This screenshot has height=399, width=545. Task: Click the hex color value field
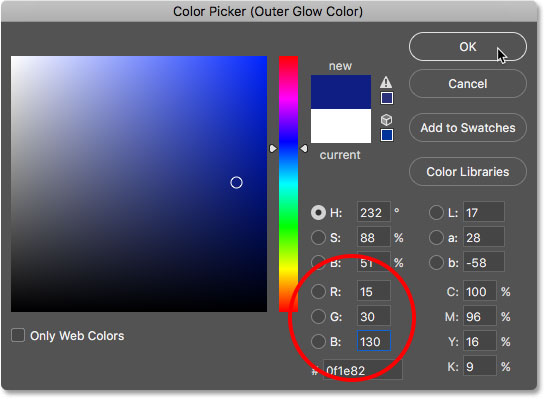(363, 370)
